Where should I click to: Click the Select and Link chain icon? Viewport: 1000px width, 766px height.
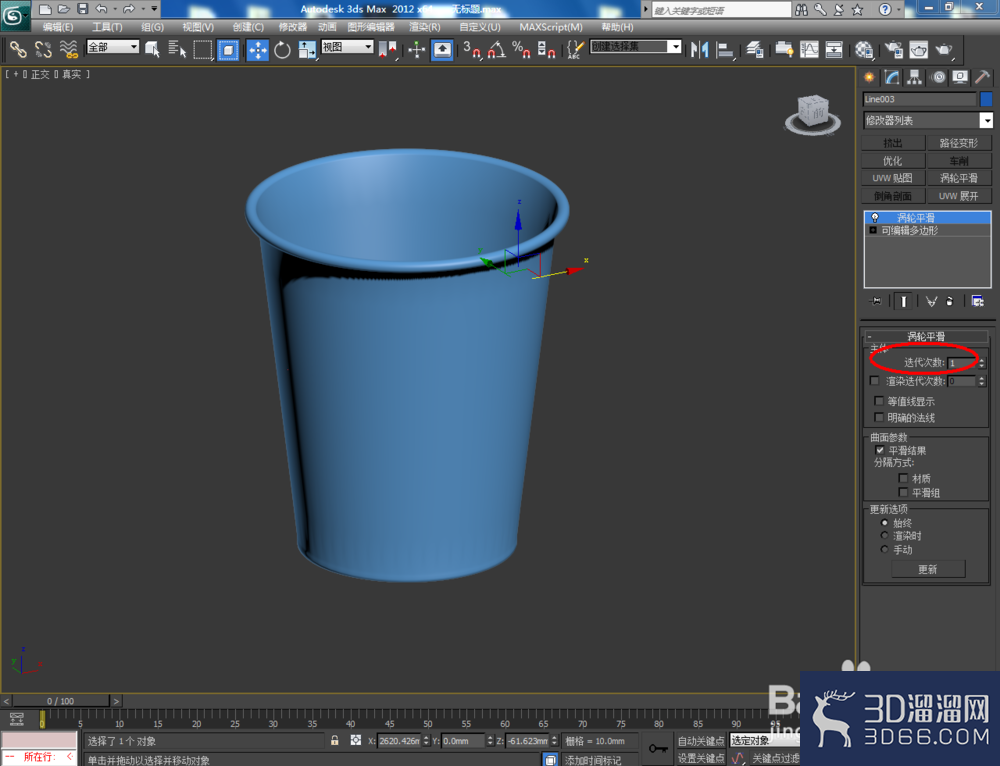click(x=18, y=49)
